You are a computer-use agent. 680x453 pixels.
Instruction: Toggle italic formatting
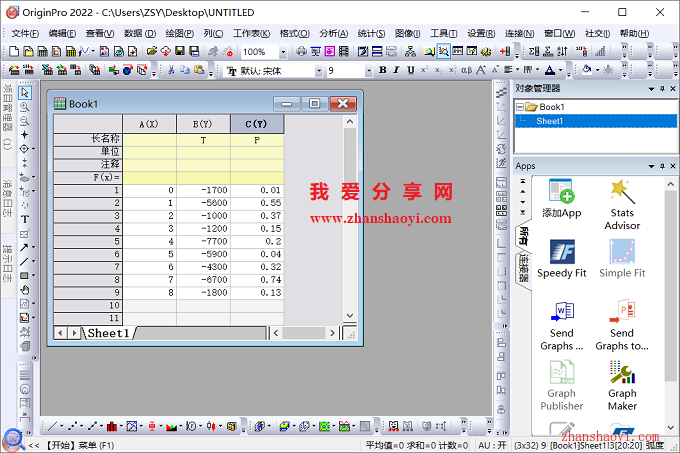pyautogui.click(x=396, y=70)
